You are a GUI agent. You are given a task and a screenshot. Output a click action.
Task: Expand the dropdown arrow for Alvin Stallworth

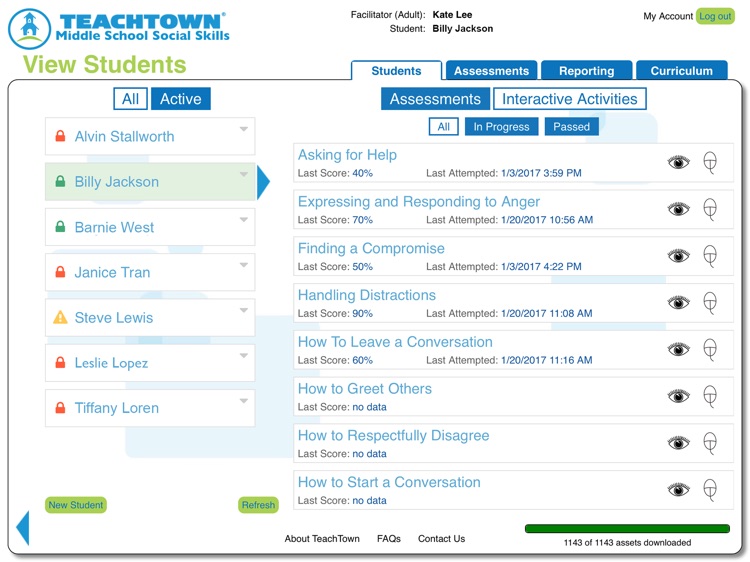[244, 129]
